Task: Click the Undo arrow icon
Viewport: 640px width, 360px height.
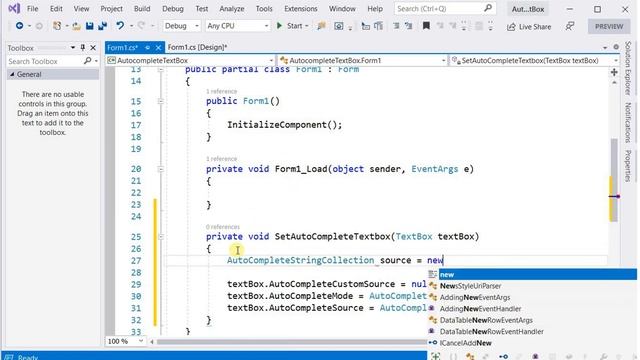Action: 120,26
